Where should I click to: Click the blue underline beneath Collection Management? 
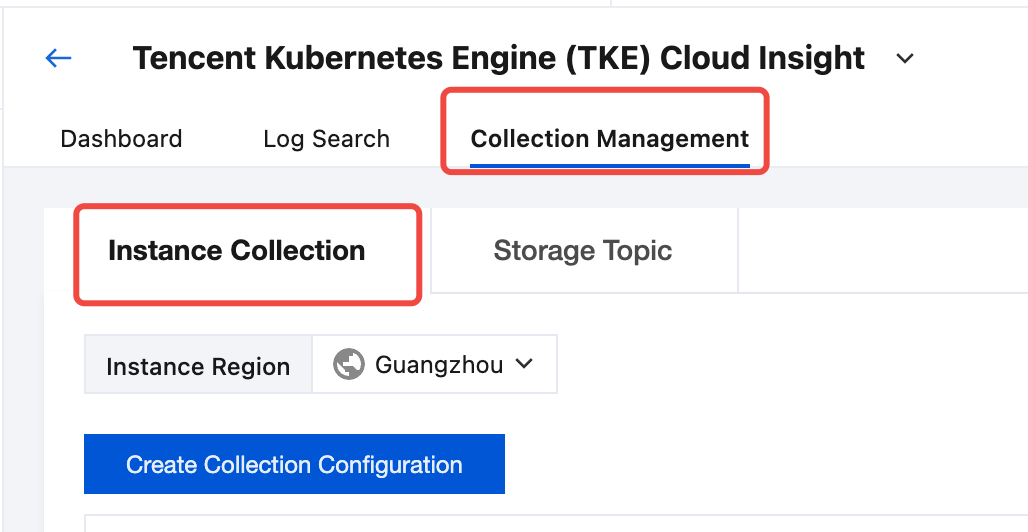click(x=609, y=164)
